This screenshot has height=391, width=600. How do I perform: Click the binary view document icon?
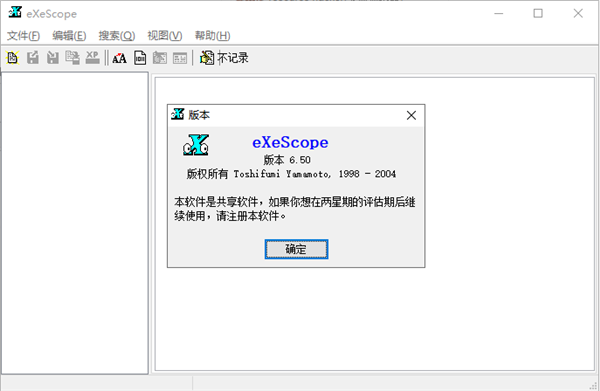[140, 58]
